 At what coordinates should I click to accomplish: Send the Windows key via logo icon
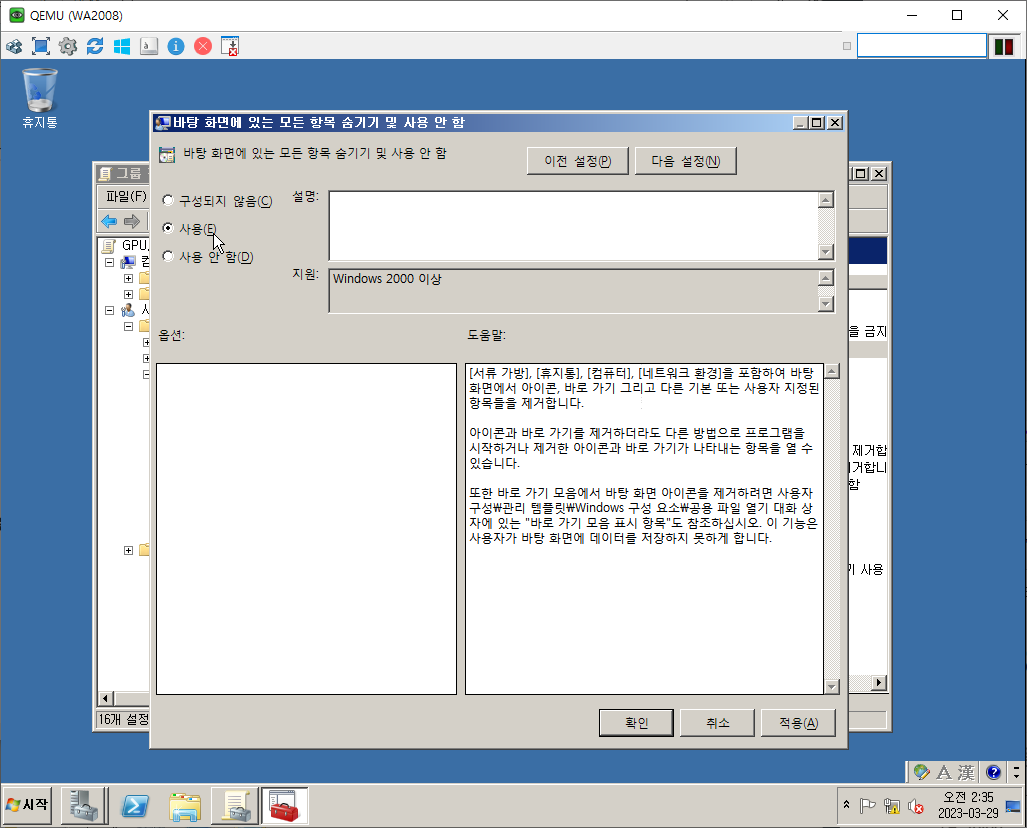tap(122, 47)
